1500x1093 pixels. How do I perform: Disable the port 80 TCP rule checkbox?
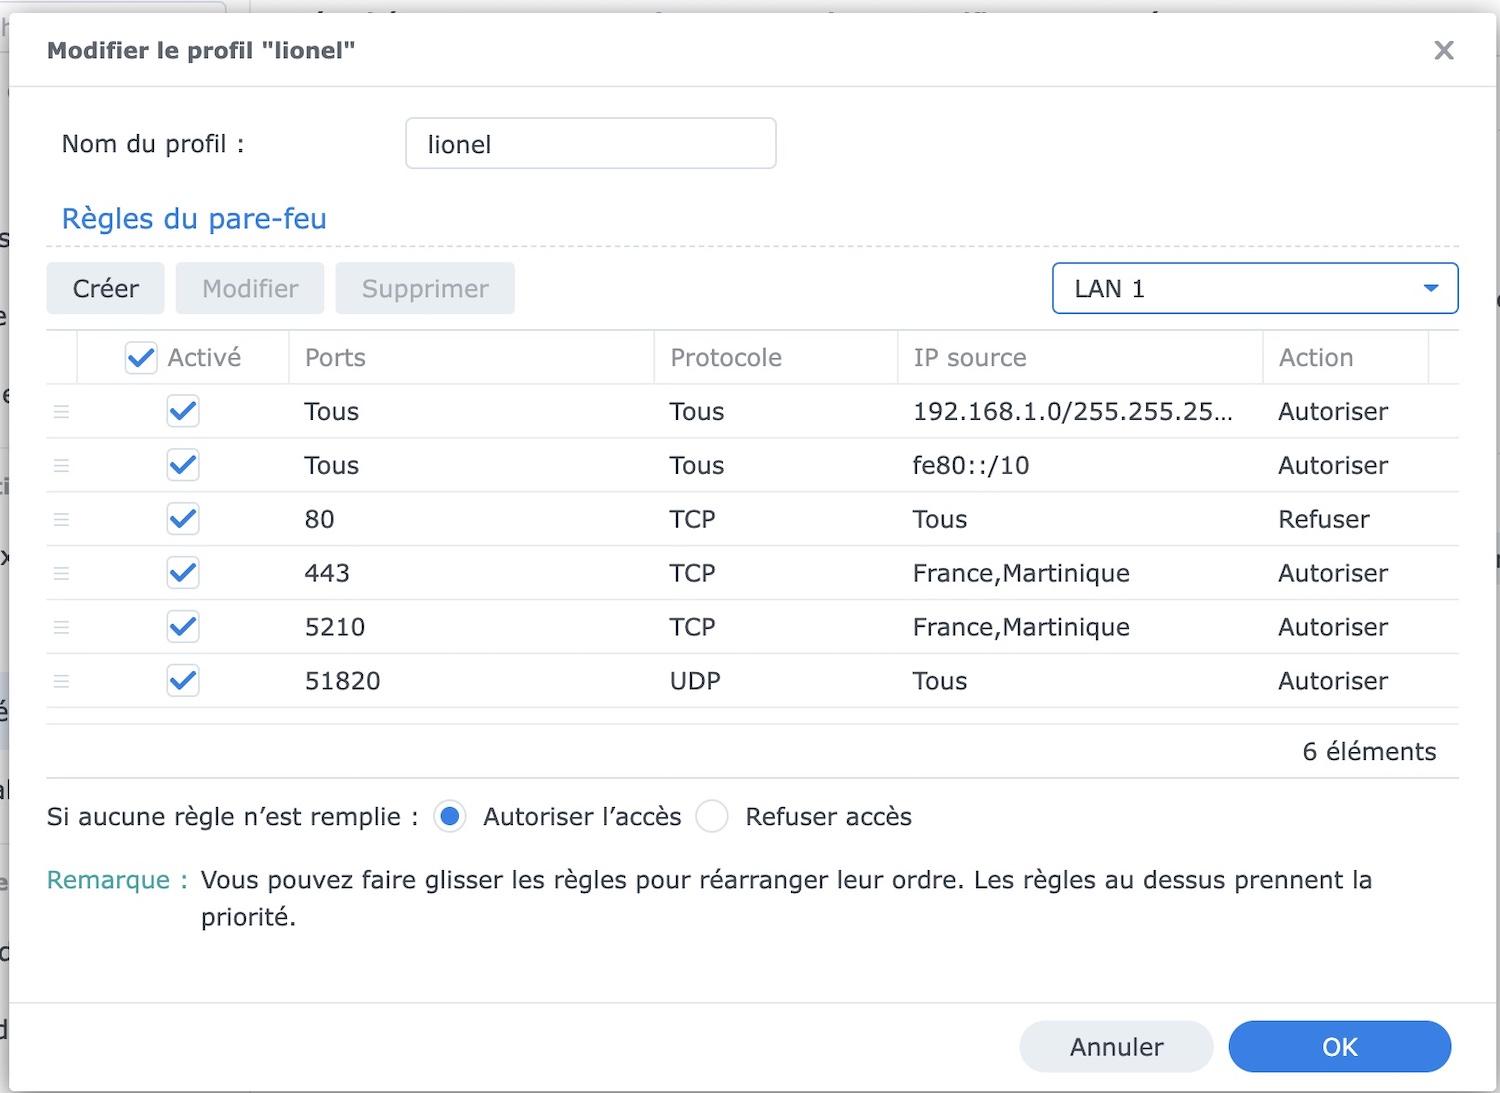tap(183, 519)
